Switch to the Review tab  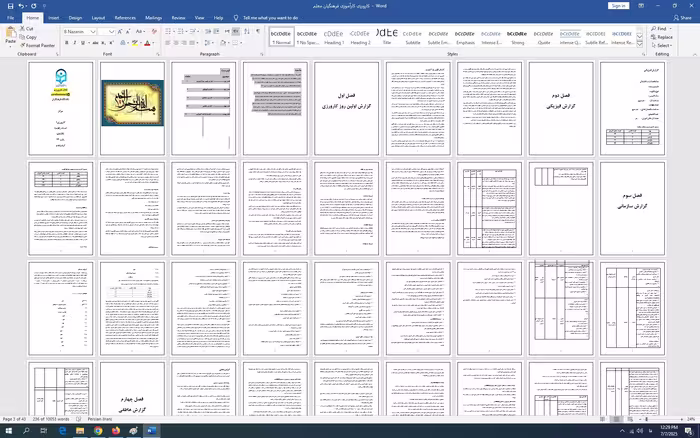pos(178,18)
